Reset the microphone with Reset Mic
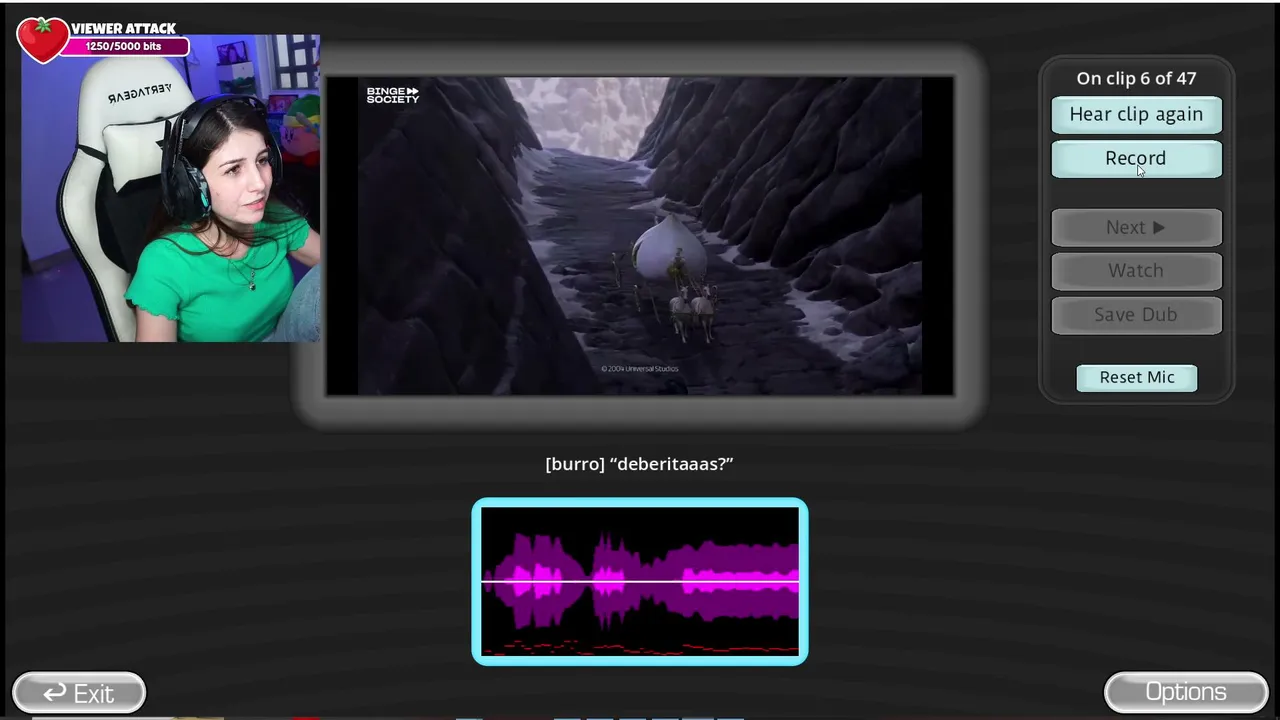Screen dimensions: 1280x720 coord(1137,377)
